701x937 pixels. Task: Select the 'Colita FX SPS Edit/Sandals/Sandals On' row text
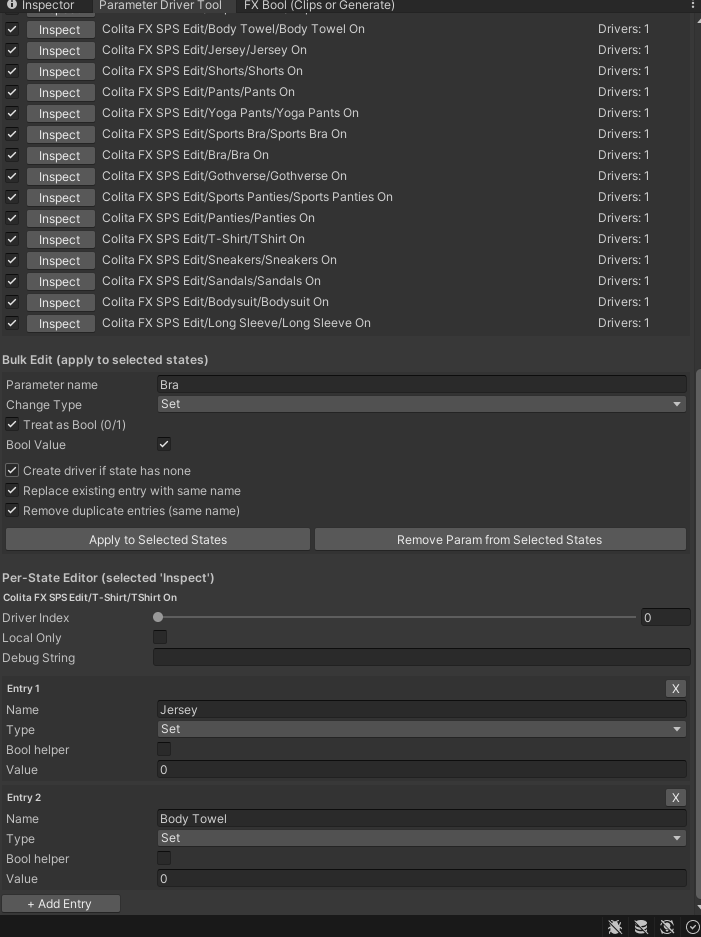click(x=211, y=281)
